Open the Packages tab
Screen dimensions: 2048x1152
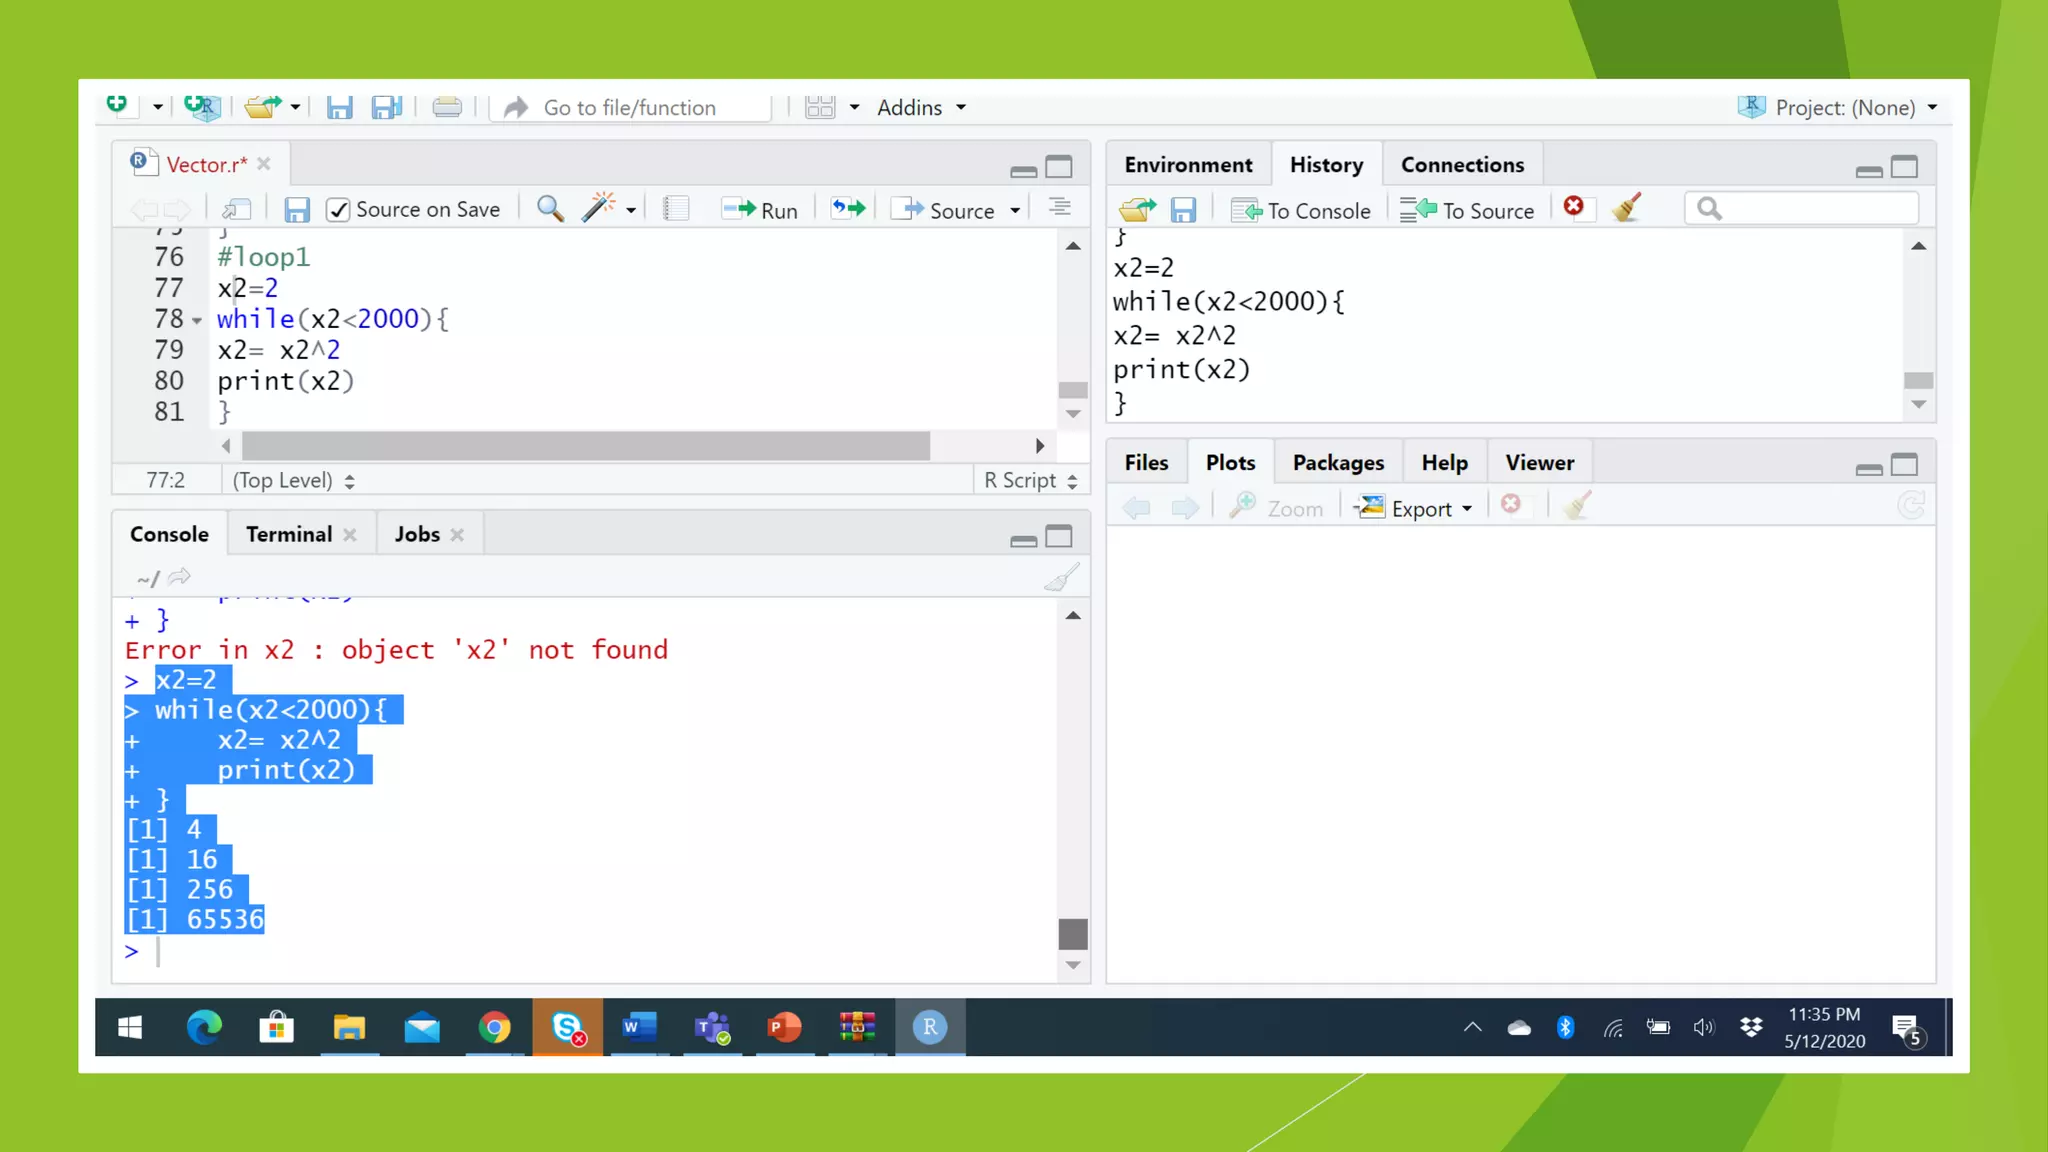tap(1338, 463)
